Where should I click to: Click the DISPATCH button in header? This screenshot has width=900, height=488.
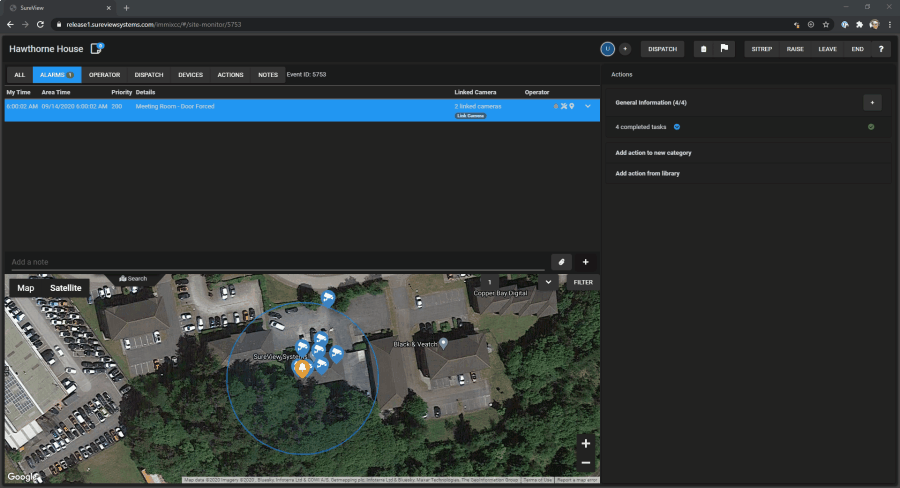click(x=662, y=49)
